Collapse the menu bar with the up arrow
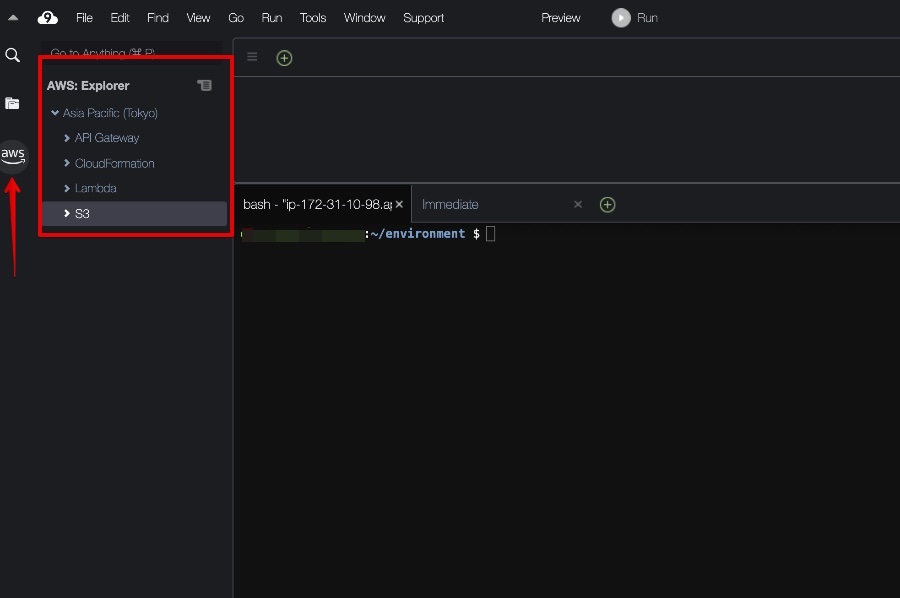Screen dimensions: 900x598 [13, 18]
